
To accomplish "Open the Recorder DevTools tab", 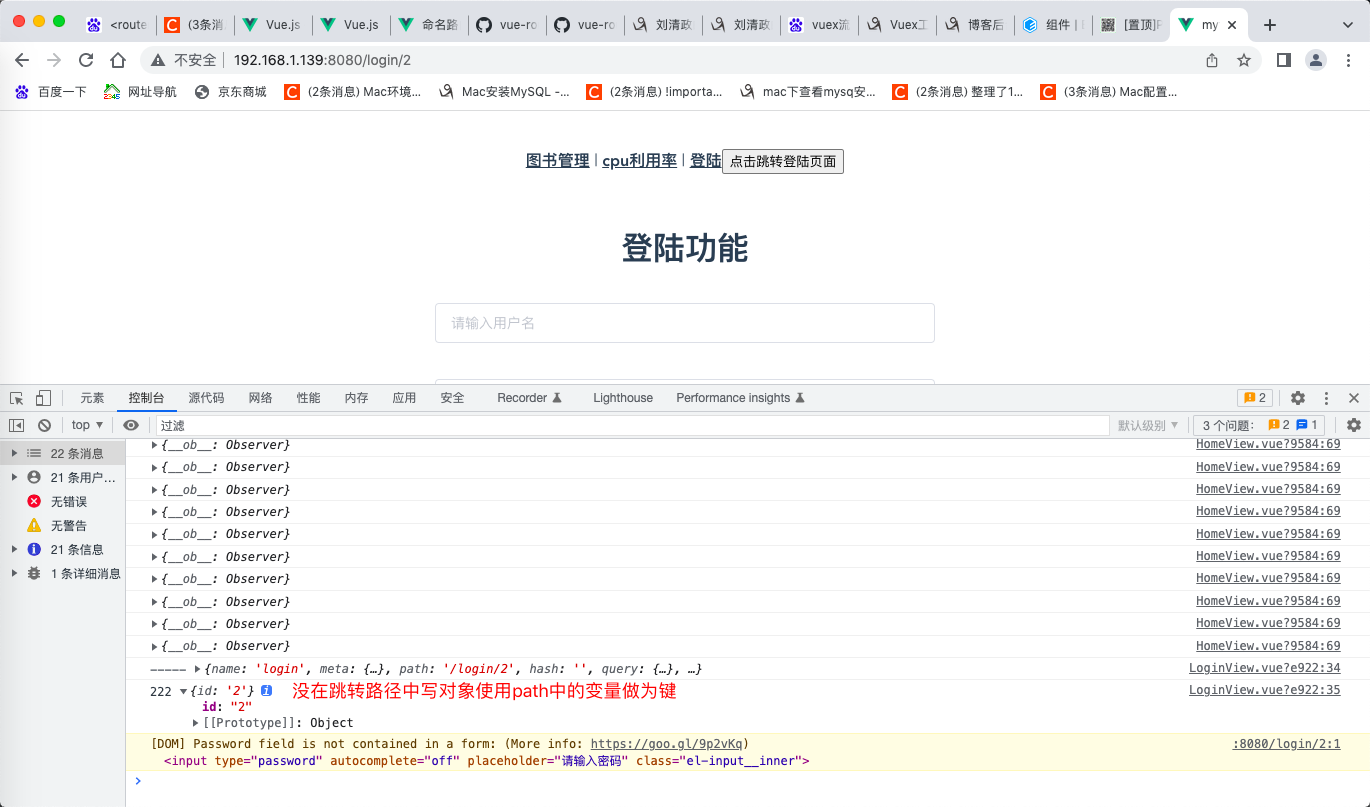I will pos(529,398).
